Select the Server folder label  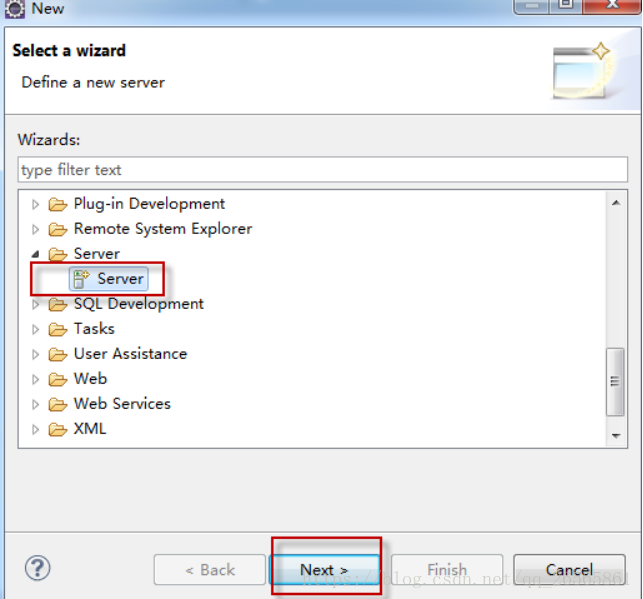point(97,254)
